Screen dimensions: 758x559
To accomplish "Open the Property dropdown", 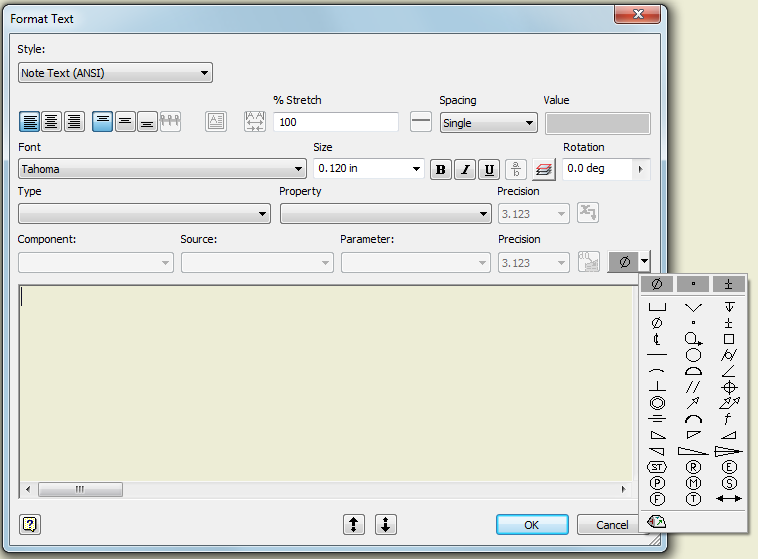I will tap(386, 213).
